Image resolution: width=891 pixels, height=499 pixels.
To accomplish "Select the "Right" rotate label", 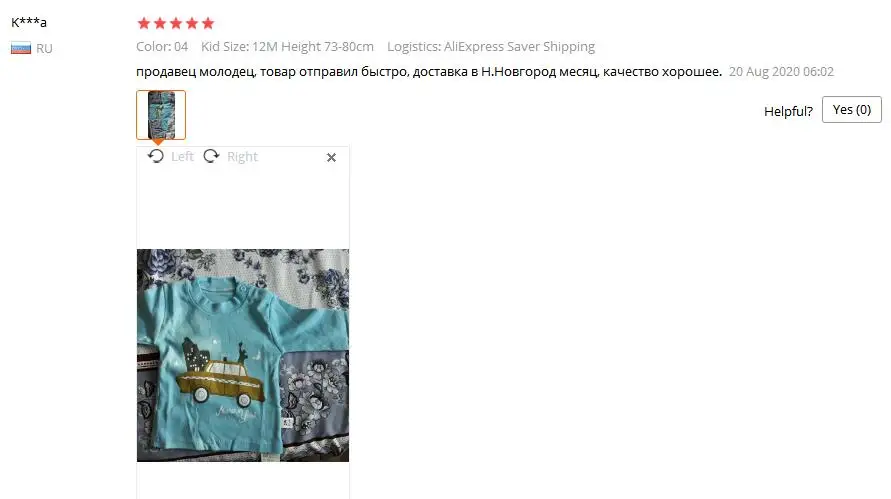I will [242, 156].
